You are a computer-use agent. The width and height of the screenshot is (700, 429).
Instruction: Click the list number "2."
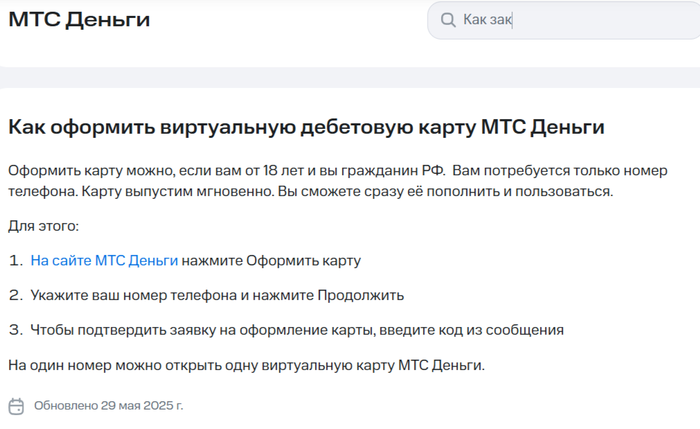coord(15,295)
